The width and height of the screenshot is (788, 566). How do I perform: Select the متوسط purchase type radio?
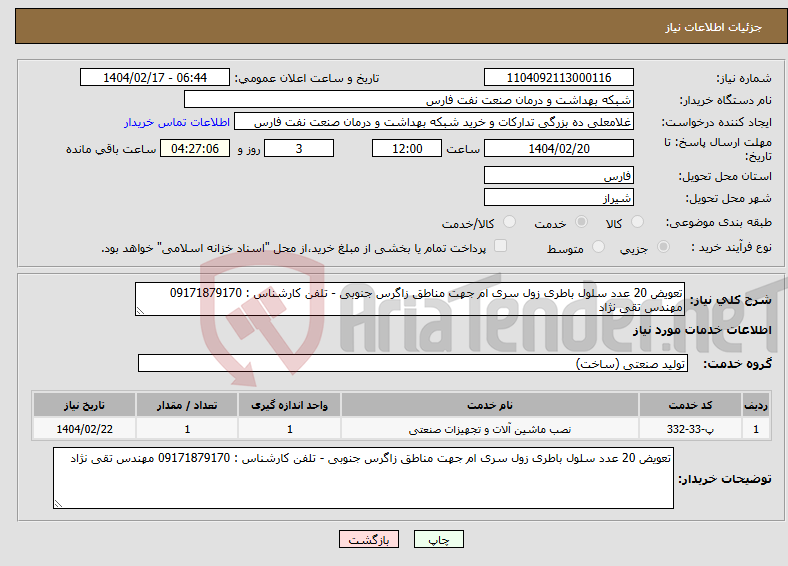click(598, 247)
